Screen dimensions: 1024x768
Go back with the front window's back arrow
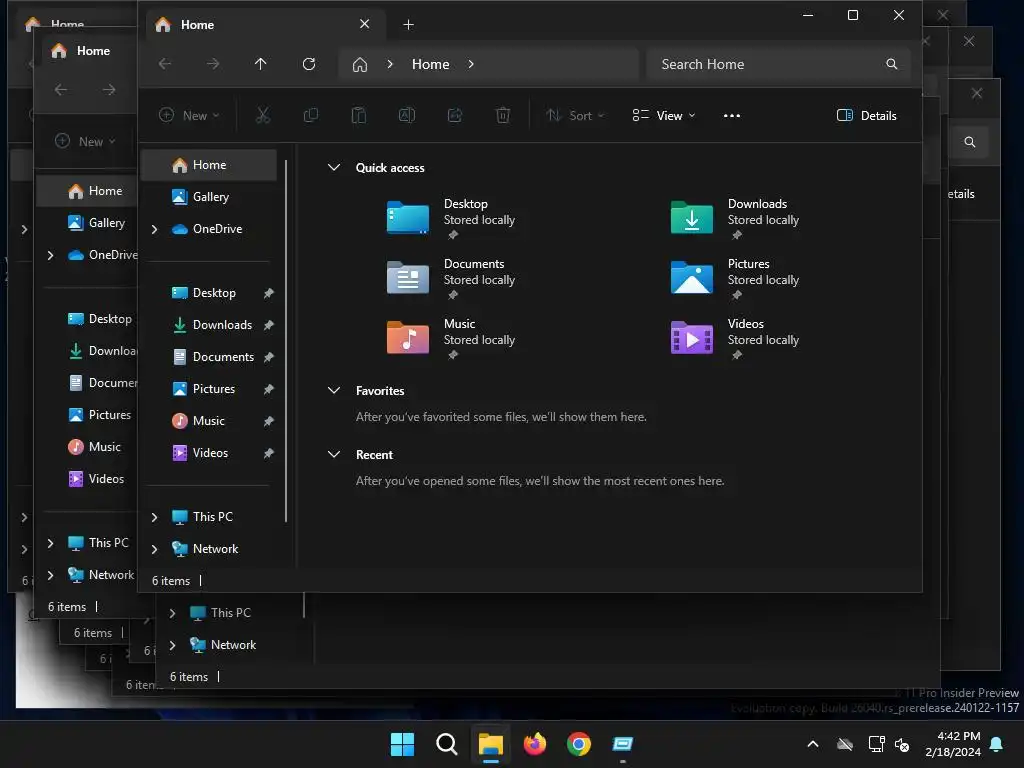(x=165, y=64)
